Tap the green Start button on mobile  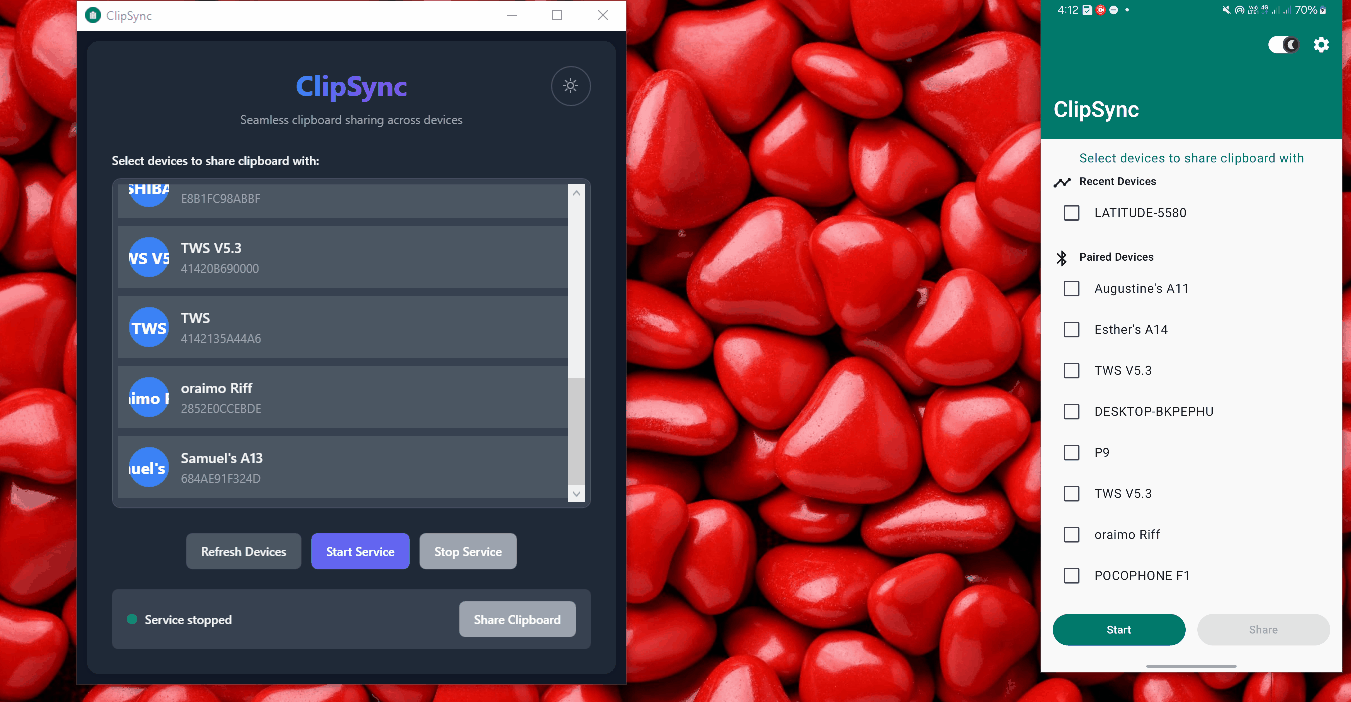click(1118, 630)
